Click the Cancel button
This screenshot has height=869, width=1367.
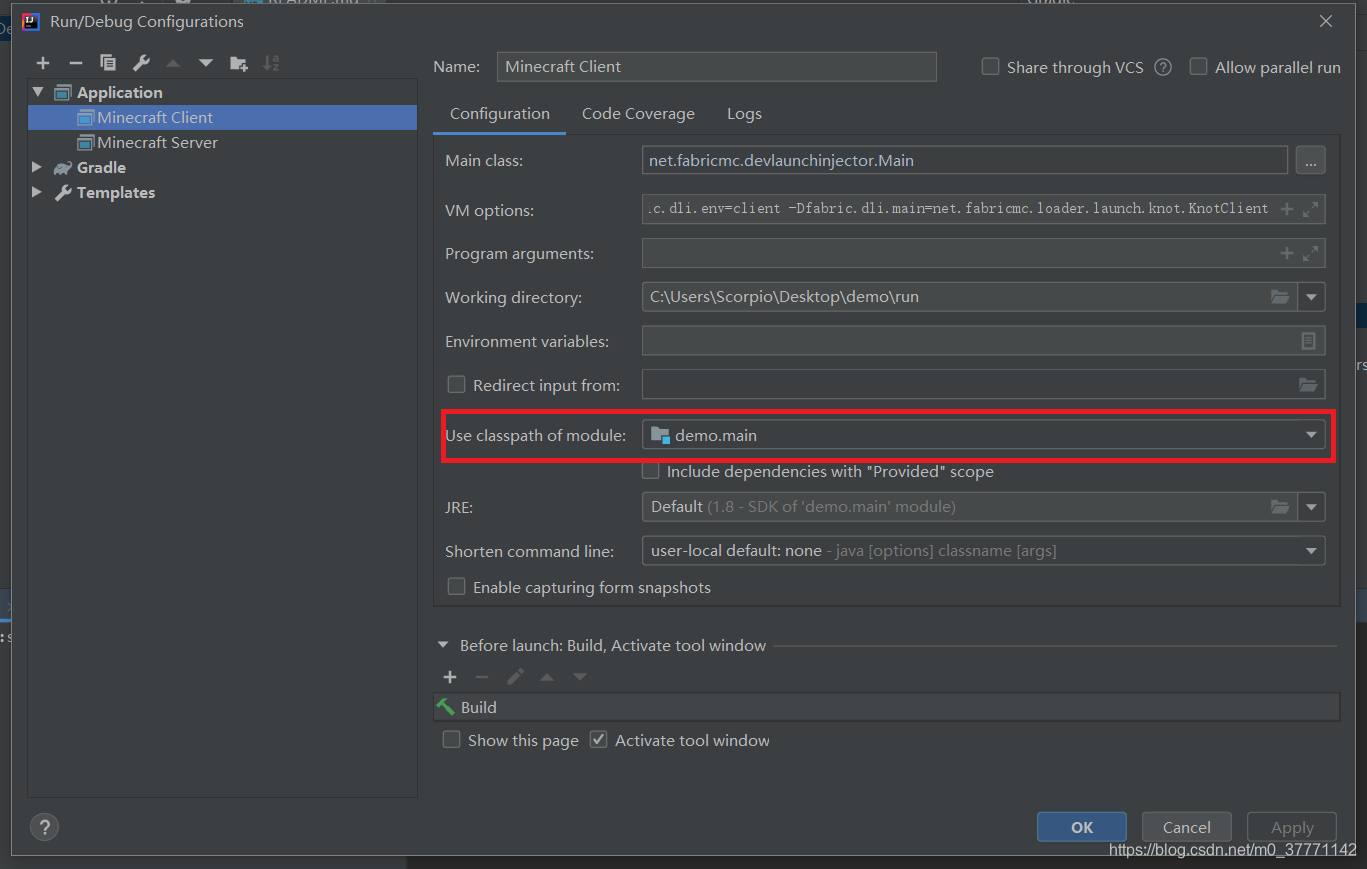[x=1187, y=827]
